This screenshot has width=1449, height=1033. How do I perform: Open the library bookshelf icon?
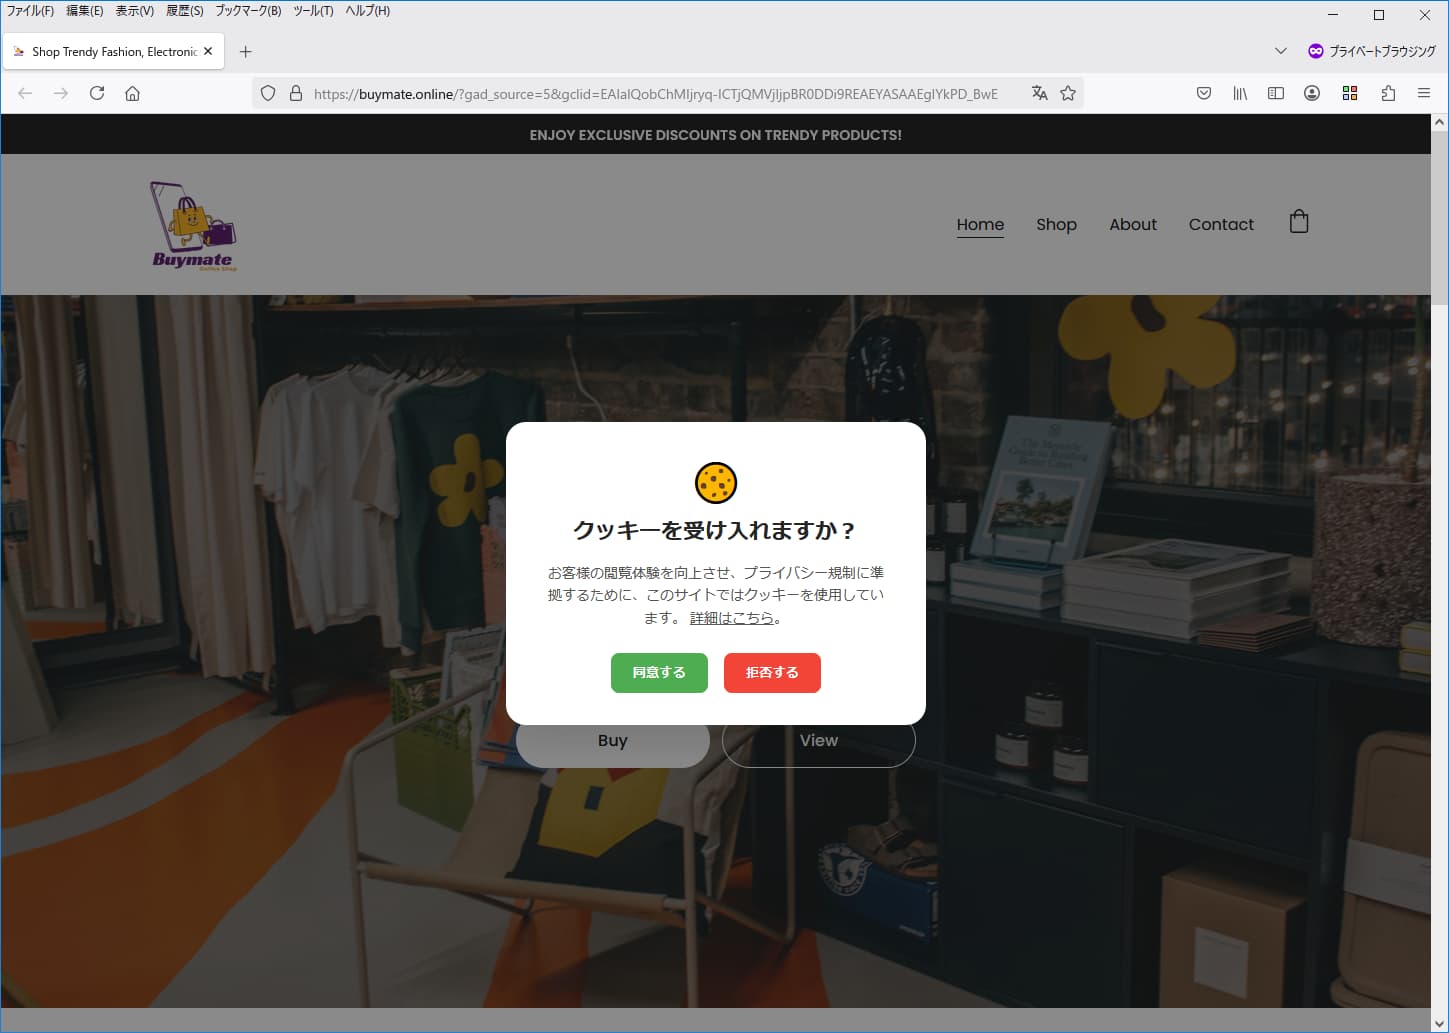pyautogui.click(x=1240, y=93)
